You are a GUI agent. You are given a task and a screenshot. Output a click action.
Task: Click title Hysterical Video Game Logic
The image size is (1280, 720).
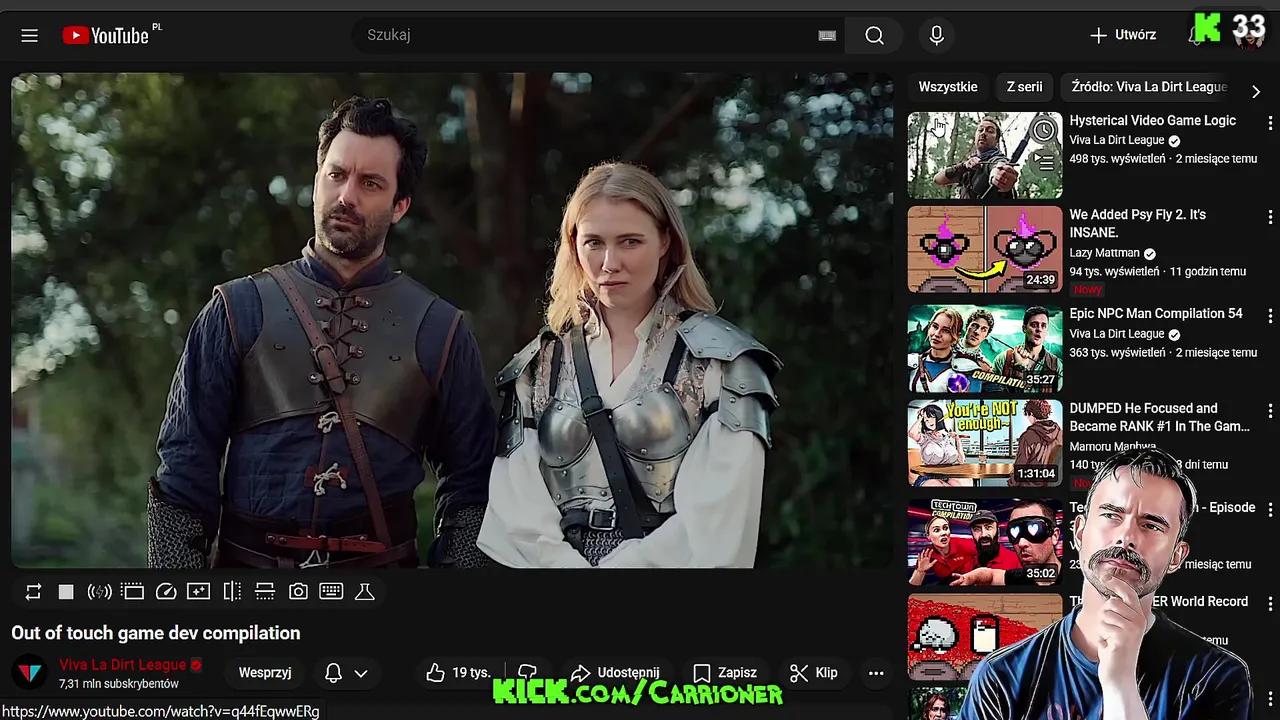[x=1152, y=120]
